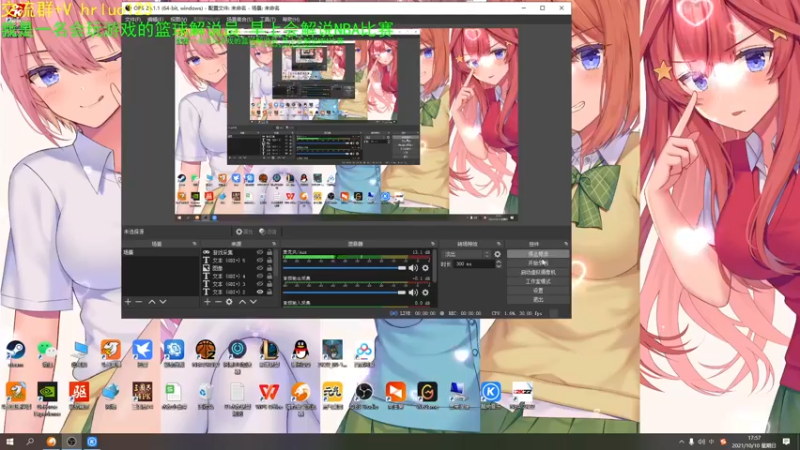Toggle visibility of 文本 (GDI+) 2 source
This screenshot has height=450, width=800.
(260, 292)
